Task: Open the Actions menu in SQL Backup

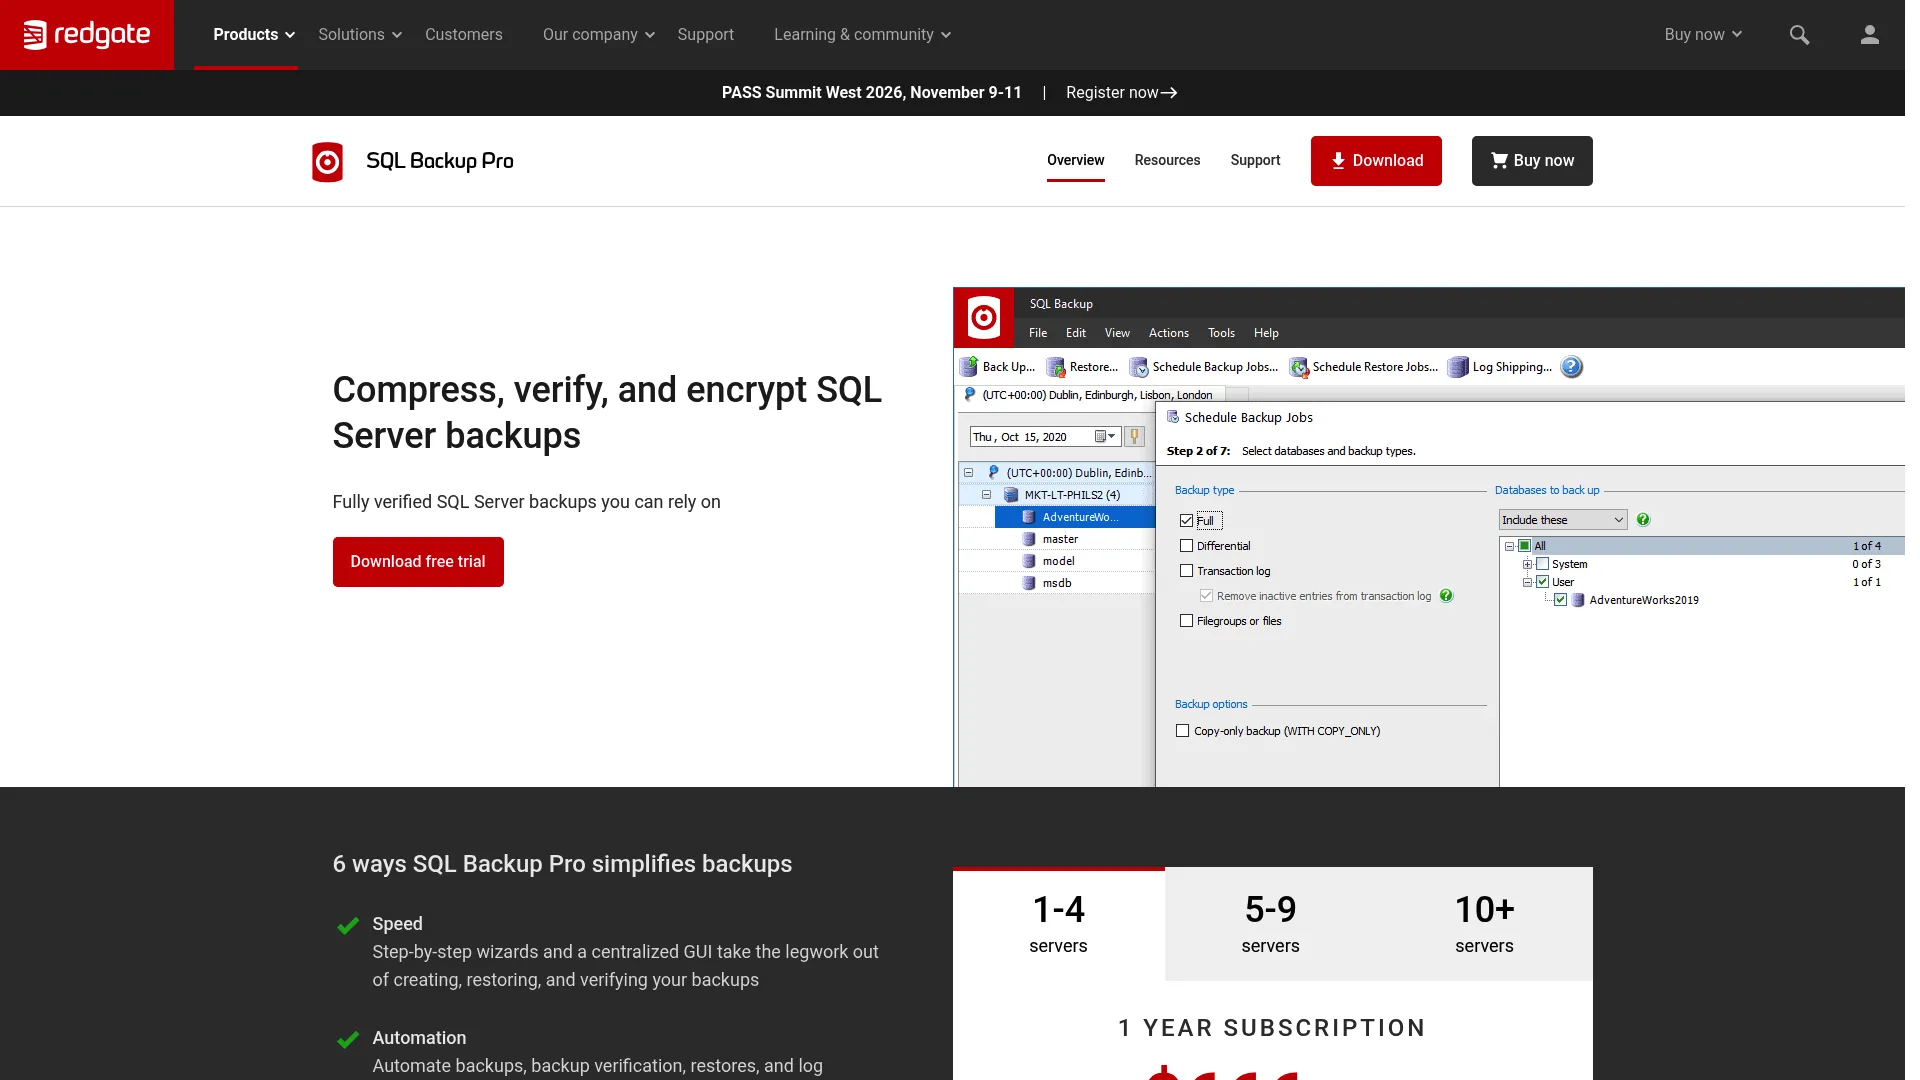Action: [1168, 333]
